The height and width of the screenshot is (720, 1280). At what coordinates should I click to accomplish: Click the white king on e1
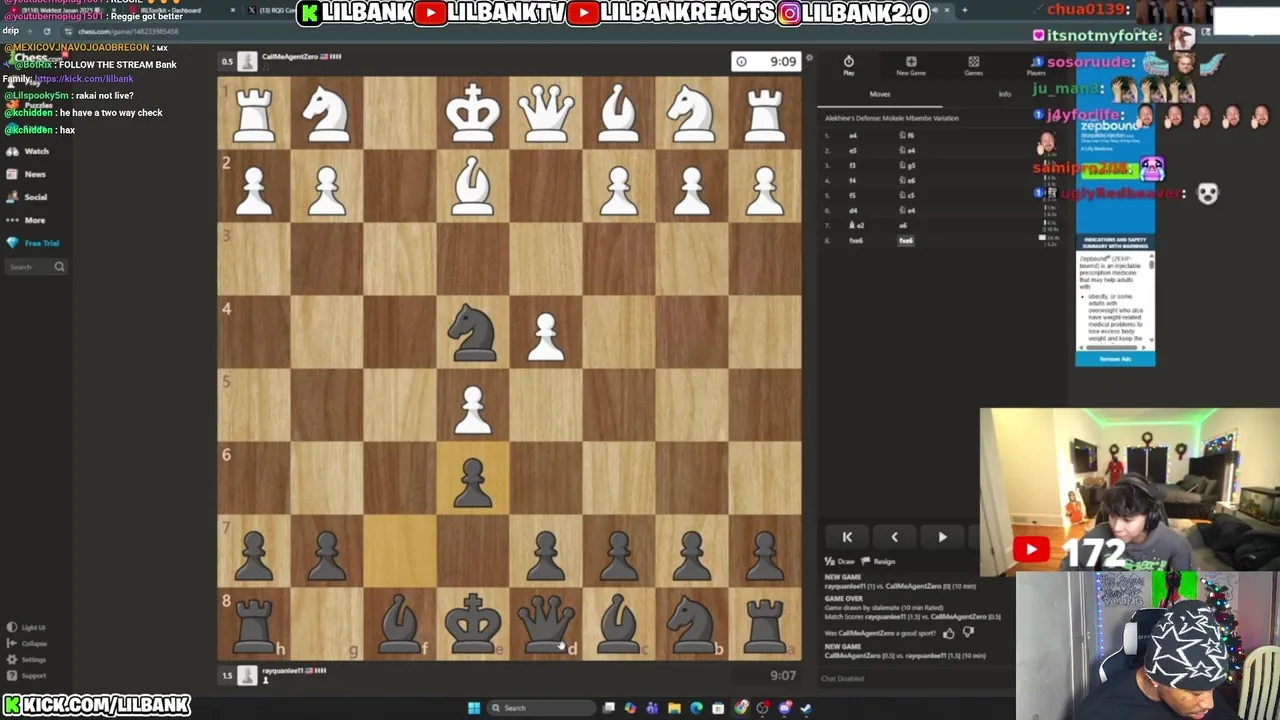pyautogui.click(x=473, y=112)
